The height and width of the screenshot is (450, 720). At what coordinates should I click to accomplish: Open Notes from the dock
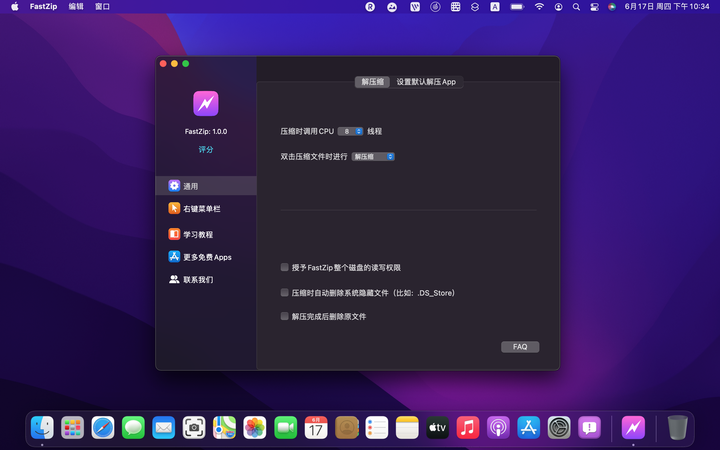(x=407, y=428)
